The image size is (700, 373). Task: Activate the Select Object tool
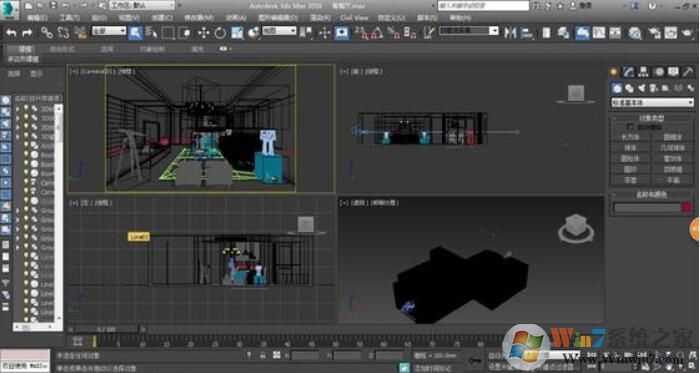coord(136,32)
